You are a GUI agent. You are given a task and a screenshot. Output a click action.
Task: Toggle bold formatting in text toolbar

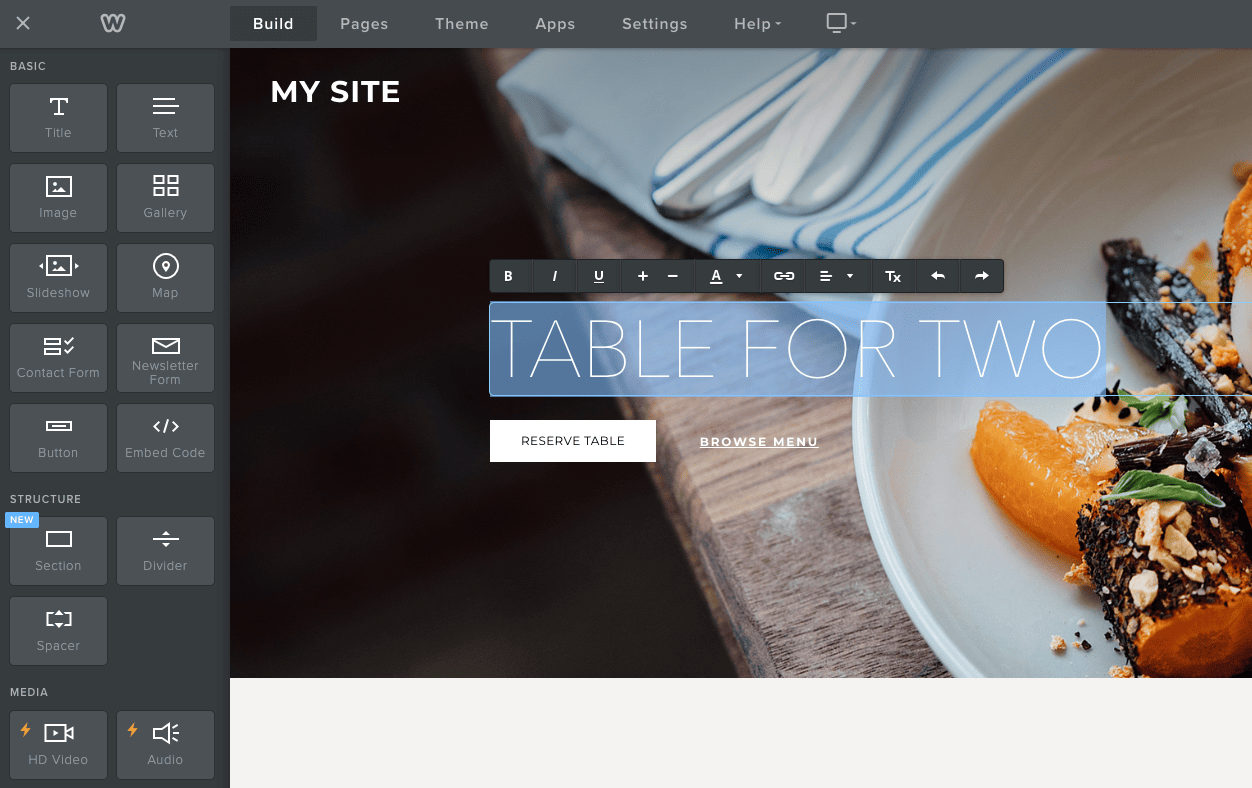pos(508,276)
